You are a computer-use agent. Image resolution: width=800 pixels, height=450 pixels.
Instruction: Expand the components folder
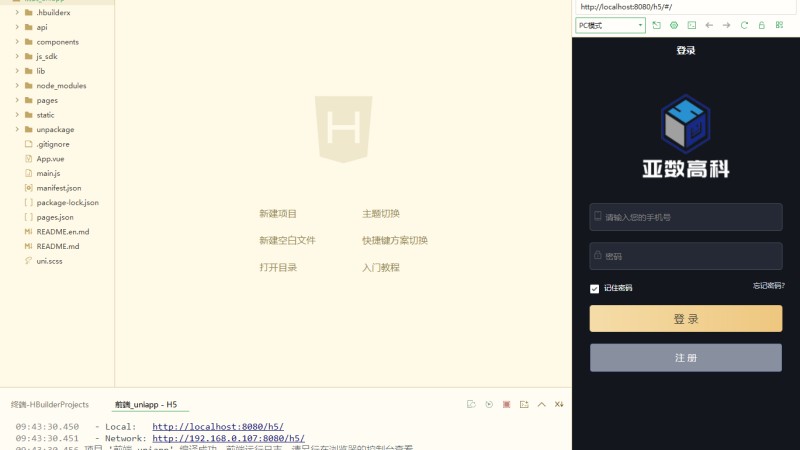(x=17, y=42)
